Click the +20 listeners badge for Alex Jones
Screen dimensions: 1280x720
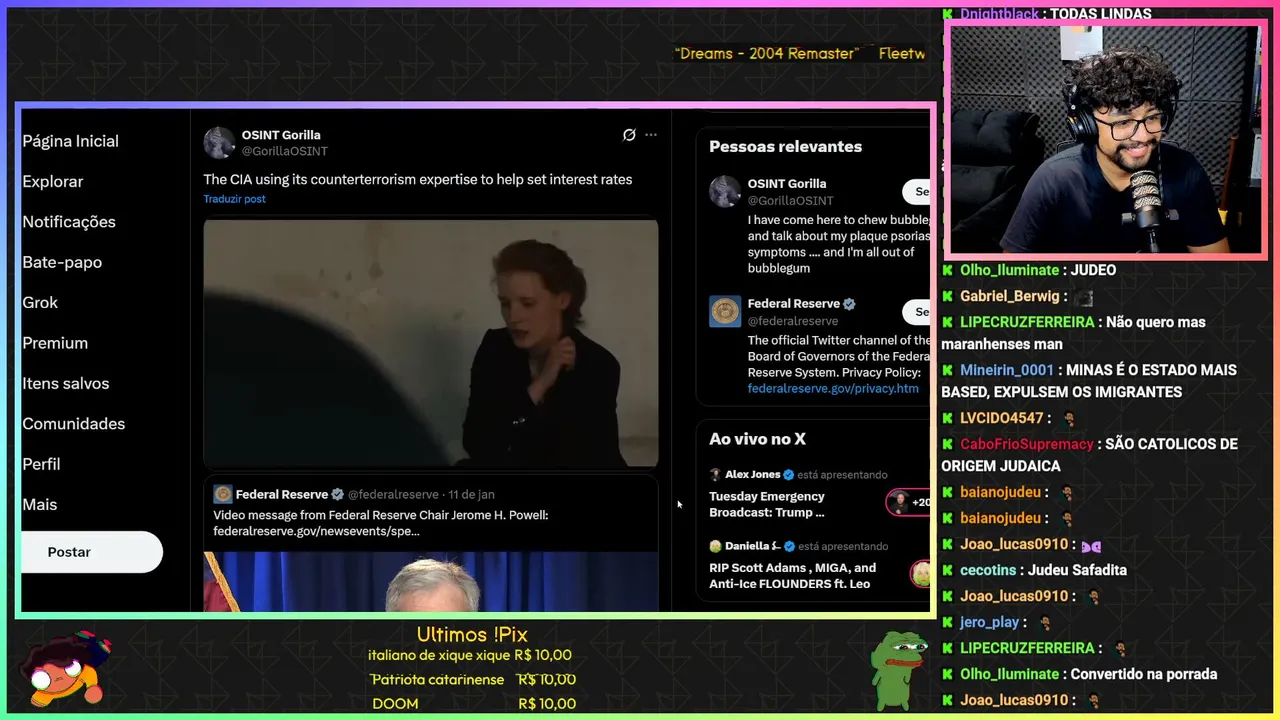(x=908, y=502)
